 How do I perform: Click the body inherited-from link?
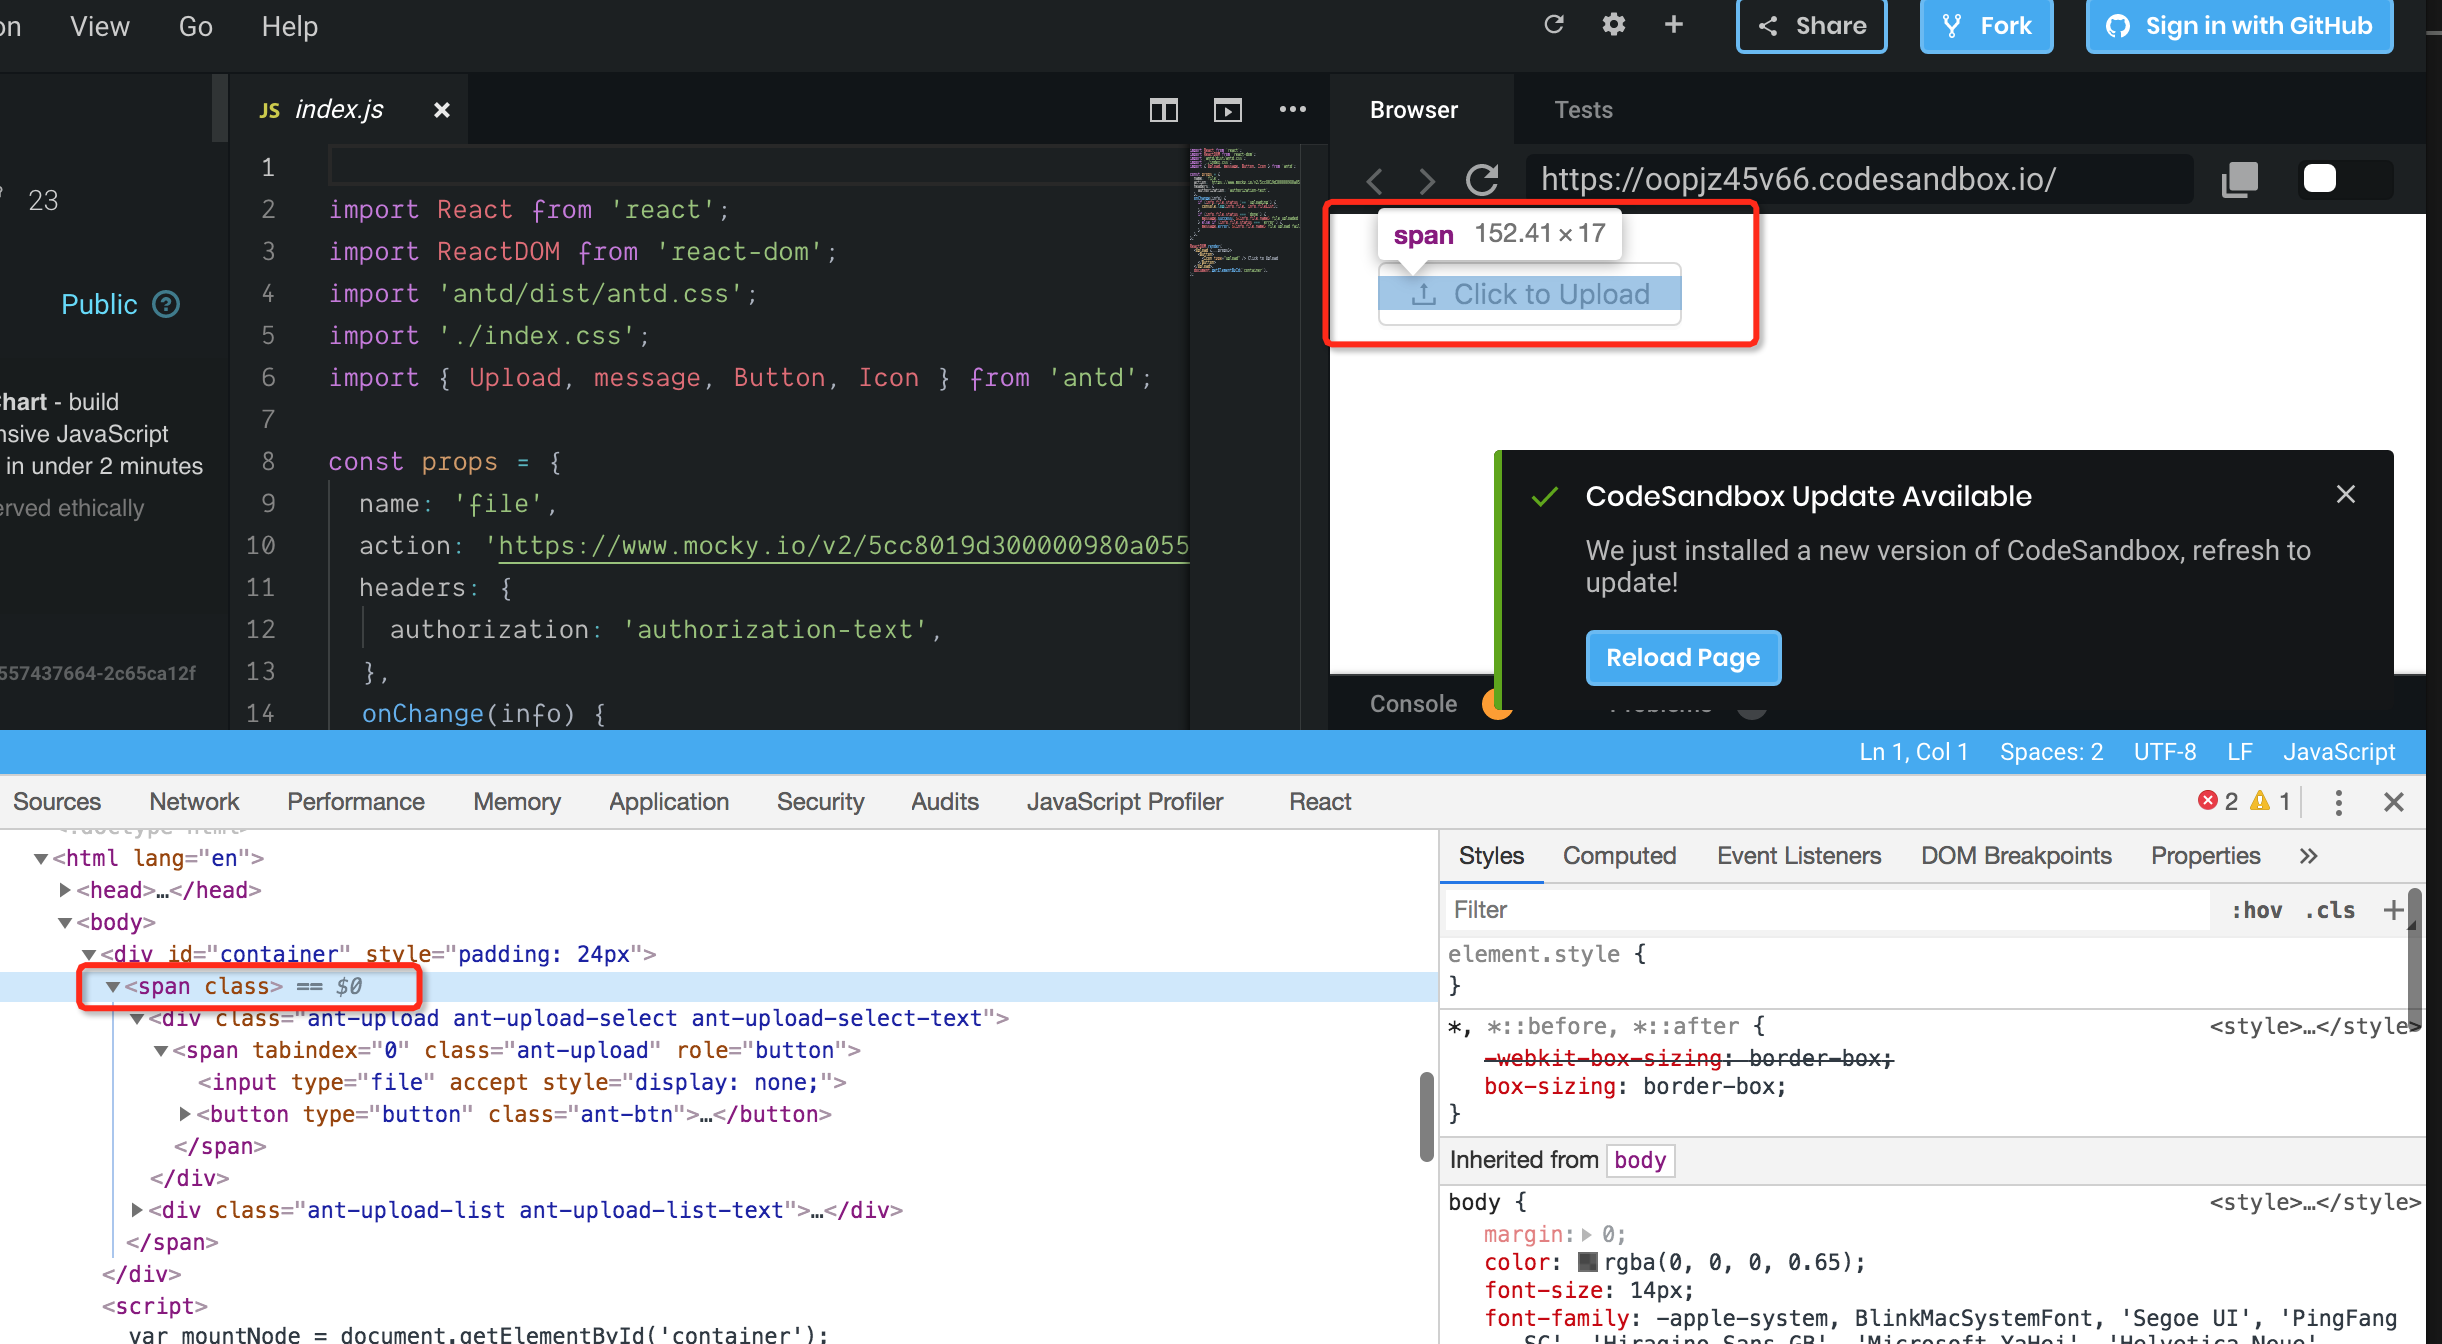(x=1640, y=1160)
